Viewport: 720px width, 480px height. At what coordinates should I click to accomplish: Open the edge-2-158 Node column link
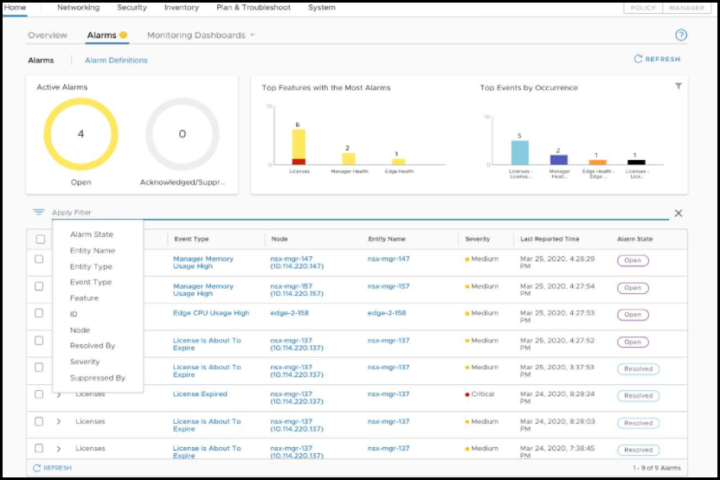pos(289,313)
